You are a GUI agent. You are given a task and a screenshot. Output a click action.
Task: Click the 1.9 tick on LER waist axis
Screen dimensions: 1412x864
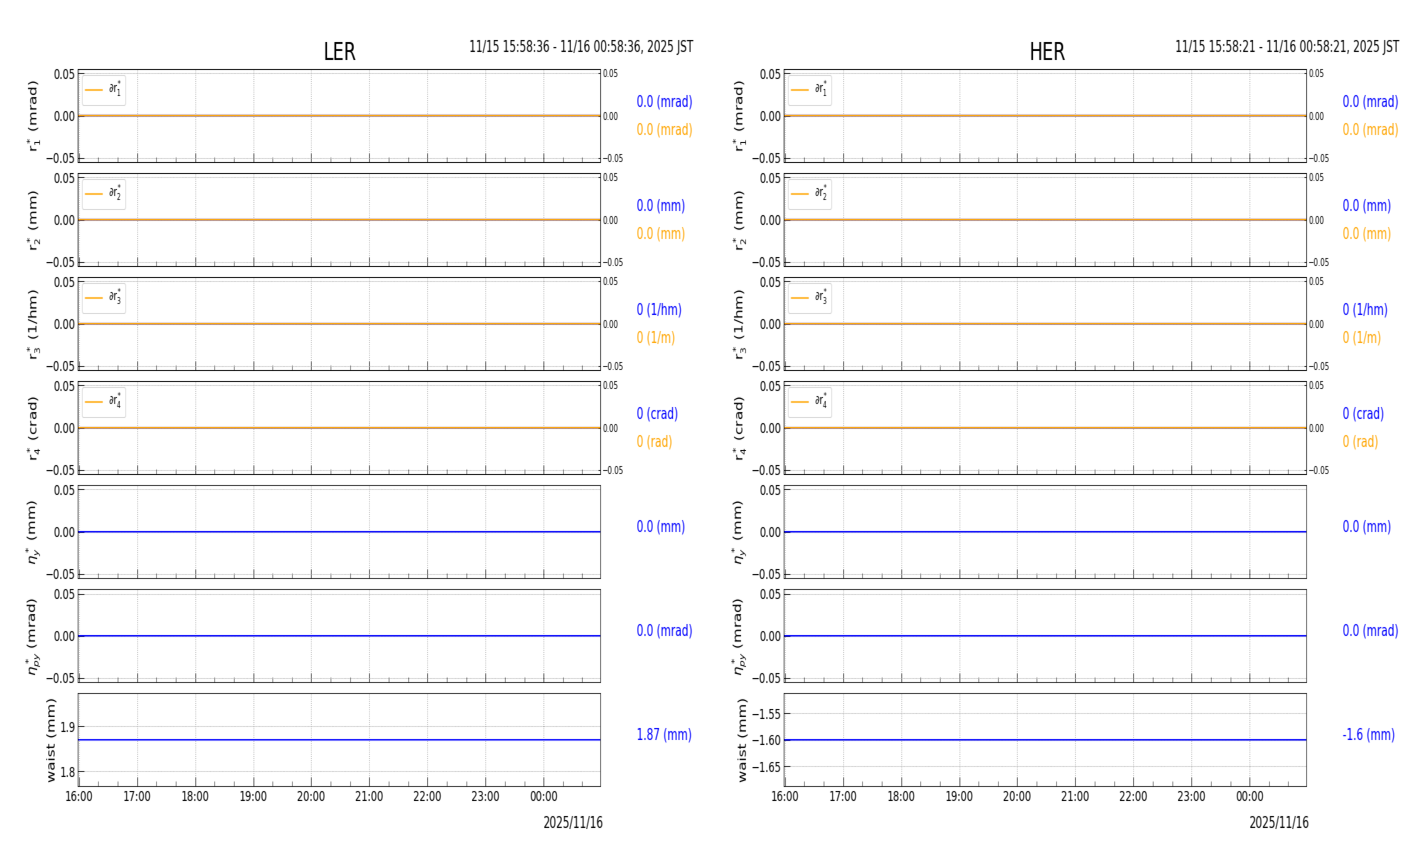(x=66, y=727)
